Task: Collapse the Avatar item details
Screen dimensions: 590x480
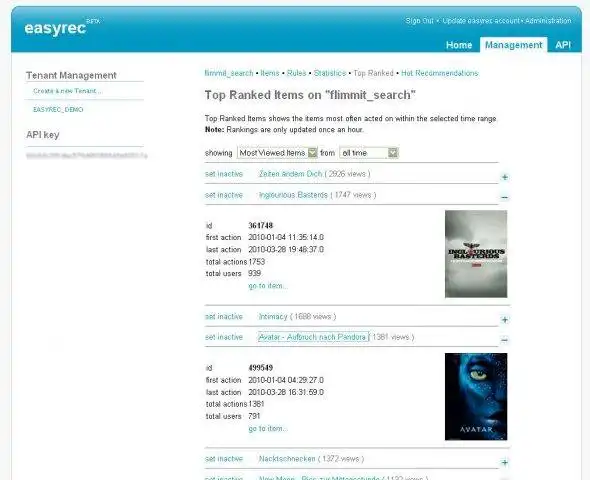Action: 505,340
